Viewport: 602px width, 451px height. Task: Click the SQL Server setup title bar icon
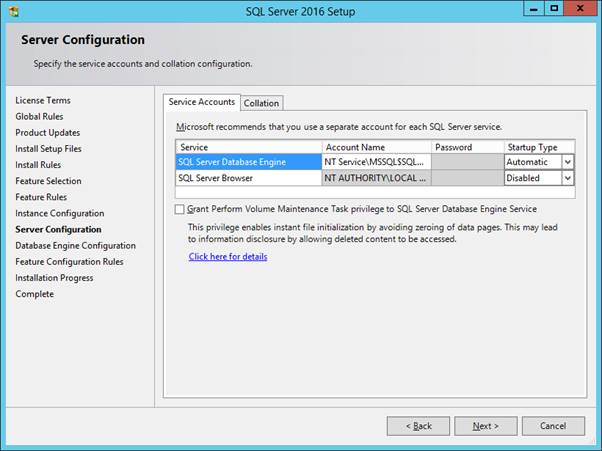tap(14, 12)
